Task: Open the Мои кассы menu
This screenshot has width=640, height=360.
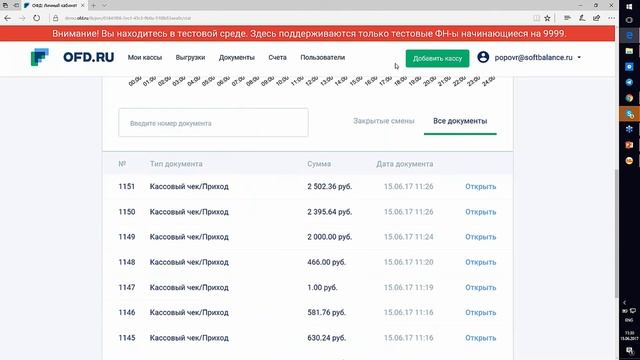Action: [x=144, y=58]
